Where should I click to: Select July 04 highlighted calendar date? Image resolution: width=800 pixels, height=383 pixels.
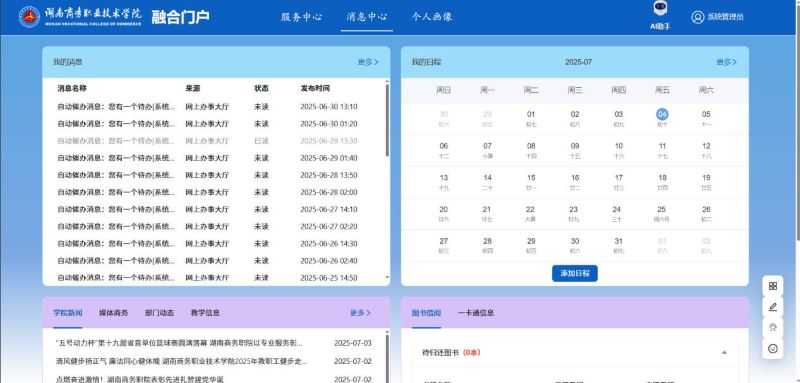pyautogui.click(x=662, y=114)
